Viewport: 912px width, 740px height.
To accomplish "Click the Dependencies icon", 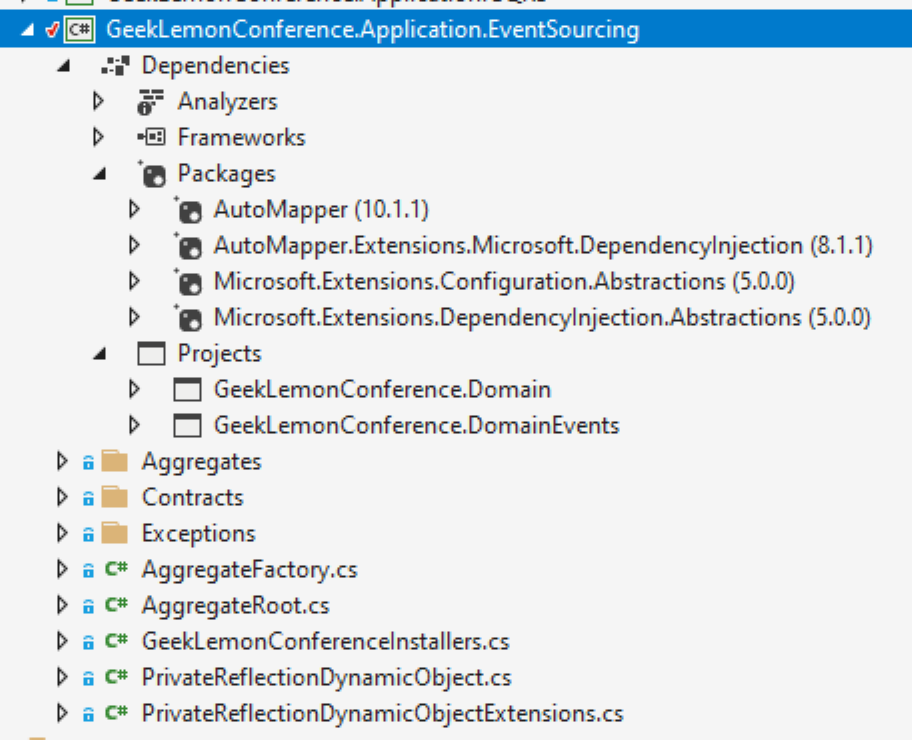I will [115, 66].
